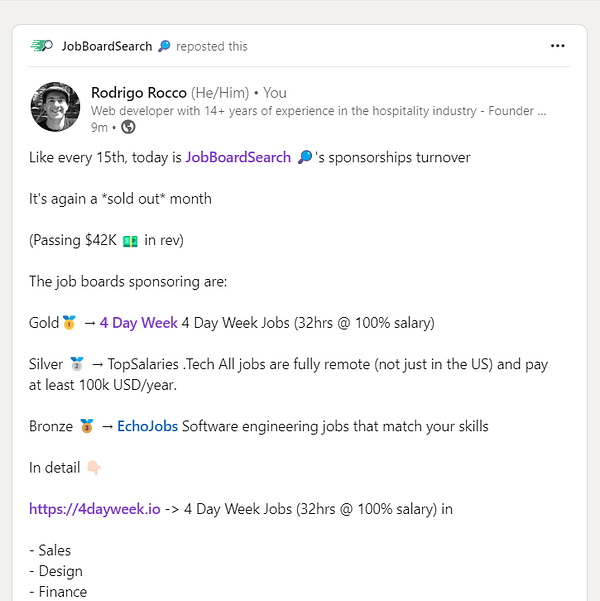Image resolution: width=600 pixels, height=601 pixels.
Task: Click the silver medal emoji
Action: [77, 365]
